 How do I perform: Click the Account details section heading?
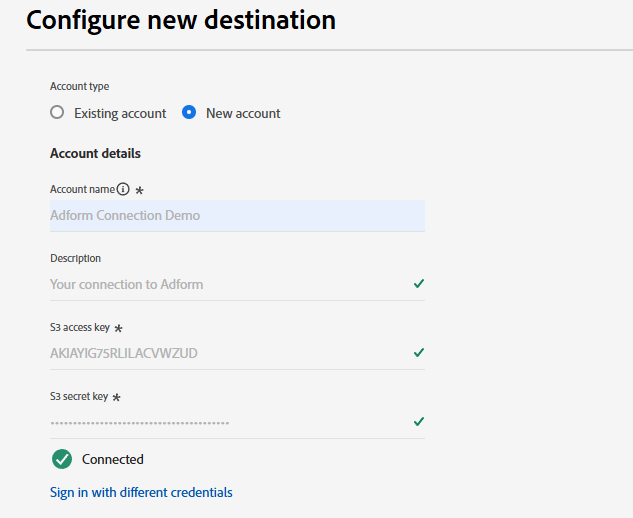[x=95, y=153]
